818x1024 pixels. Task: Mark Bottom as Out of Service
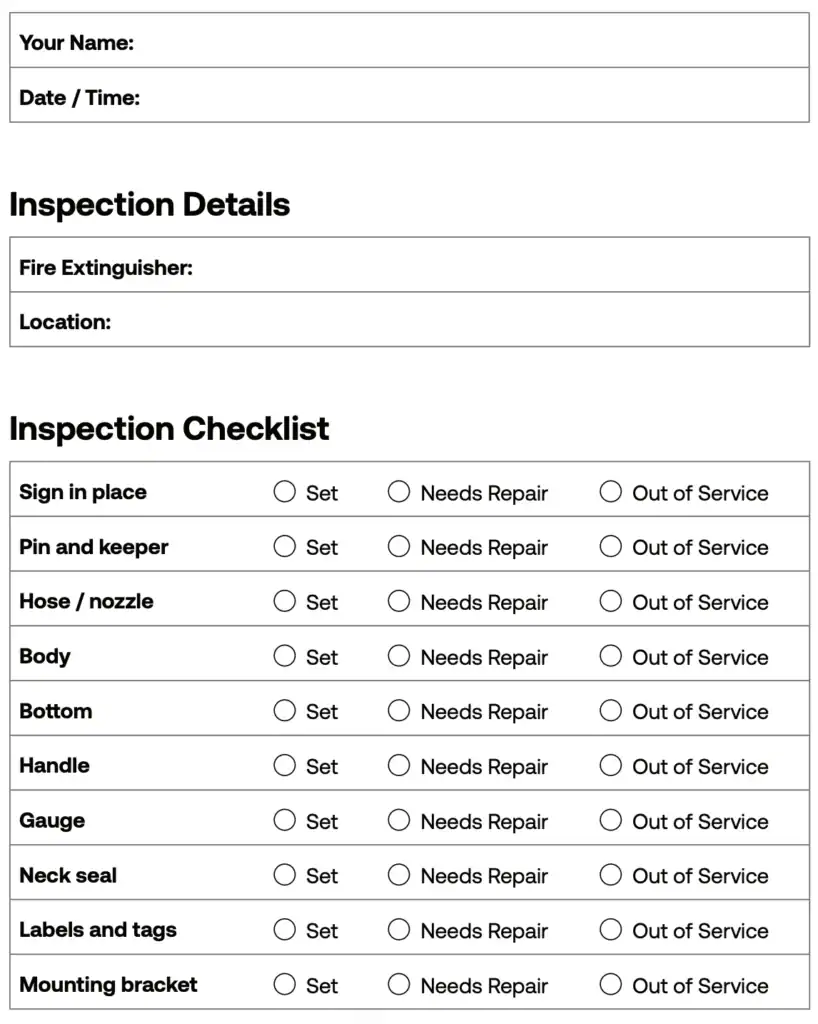tap(610, 711)
